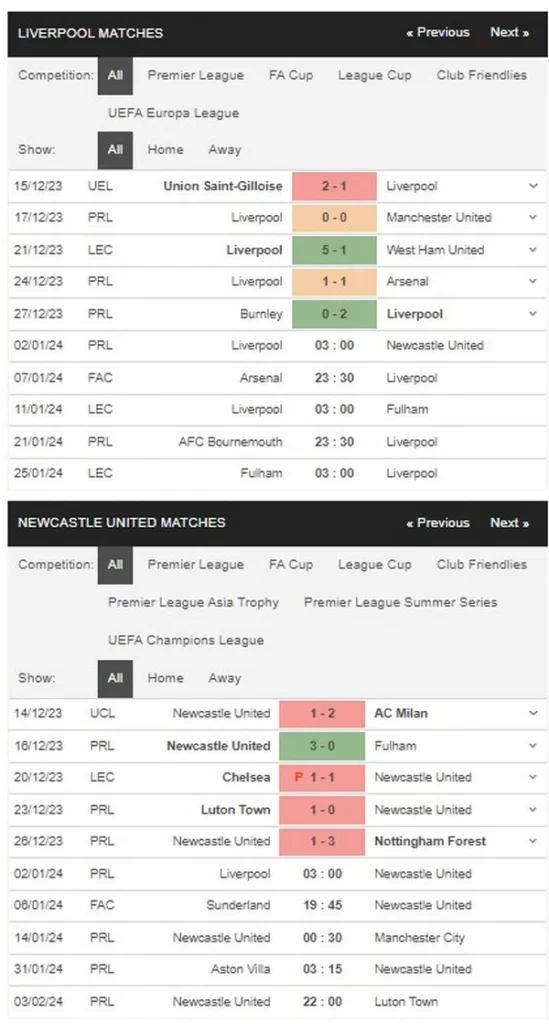Open the Nottingham Forest team link
The width and height of the screenshot is (549, 1024).
(x=430, y=841)
